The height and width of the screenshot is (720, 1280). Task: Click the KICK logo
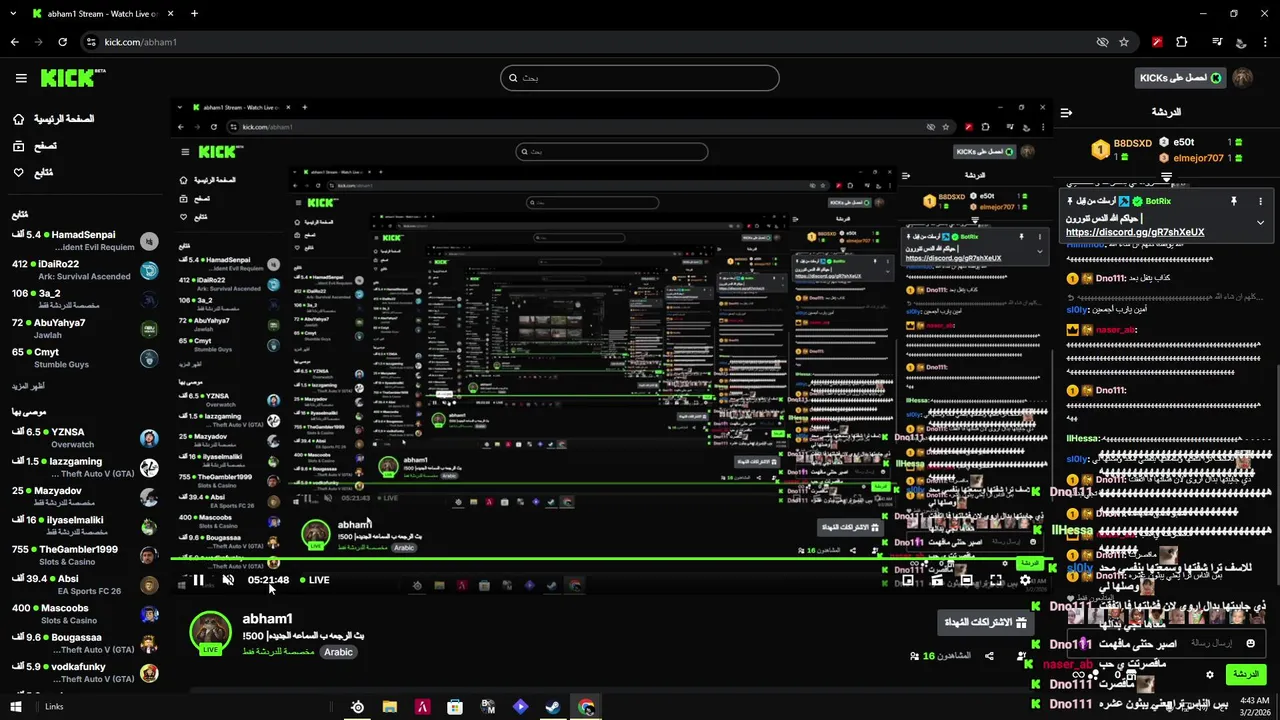pos(72,78)
